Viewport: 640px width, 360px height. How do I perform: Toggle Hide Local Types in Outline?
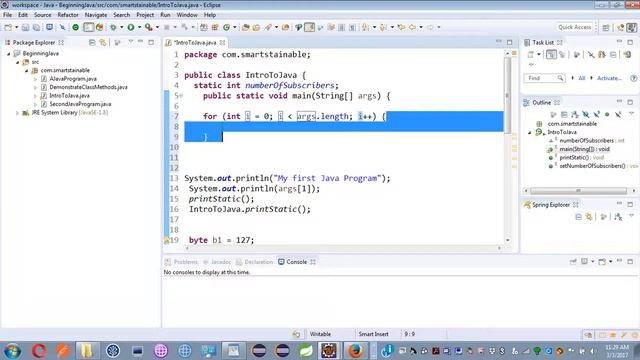(618, 115)
